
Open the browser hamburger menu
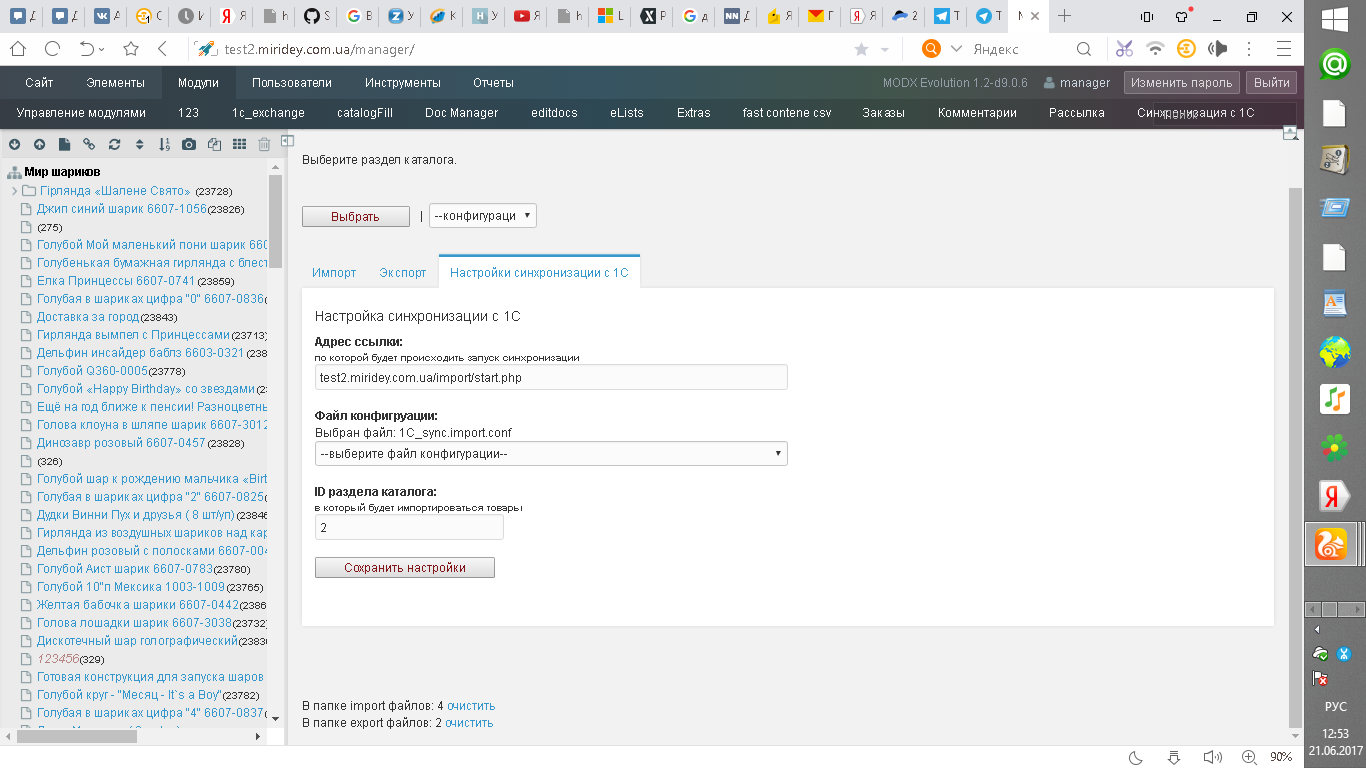pyautogui.click(x=1284, y=49)
